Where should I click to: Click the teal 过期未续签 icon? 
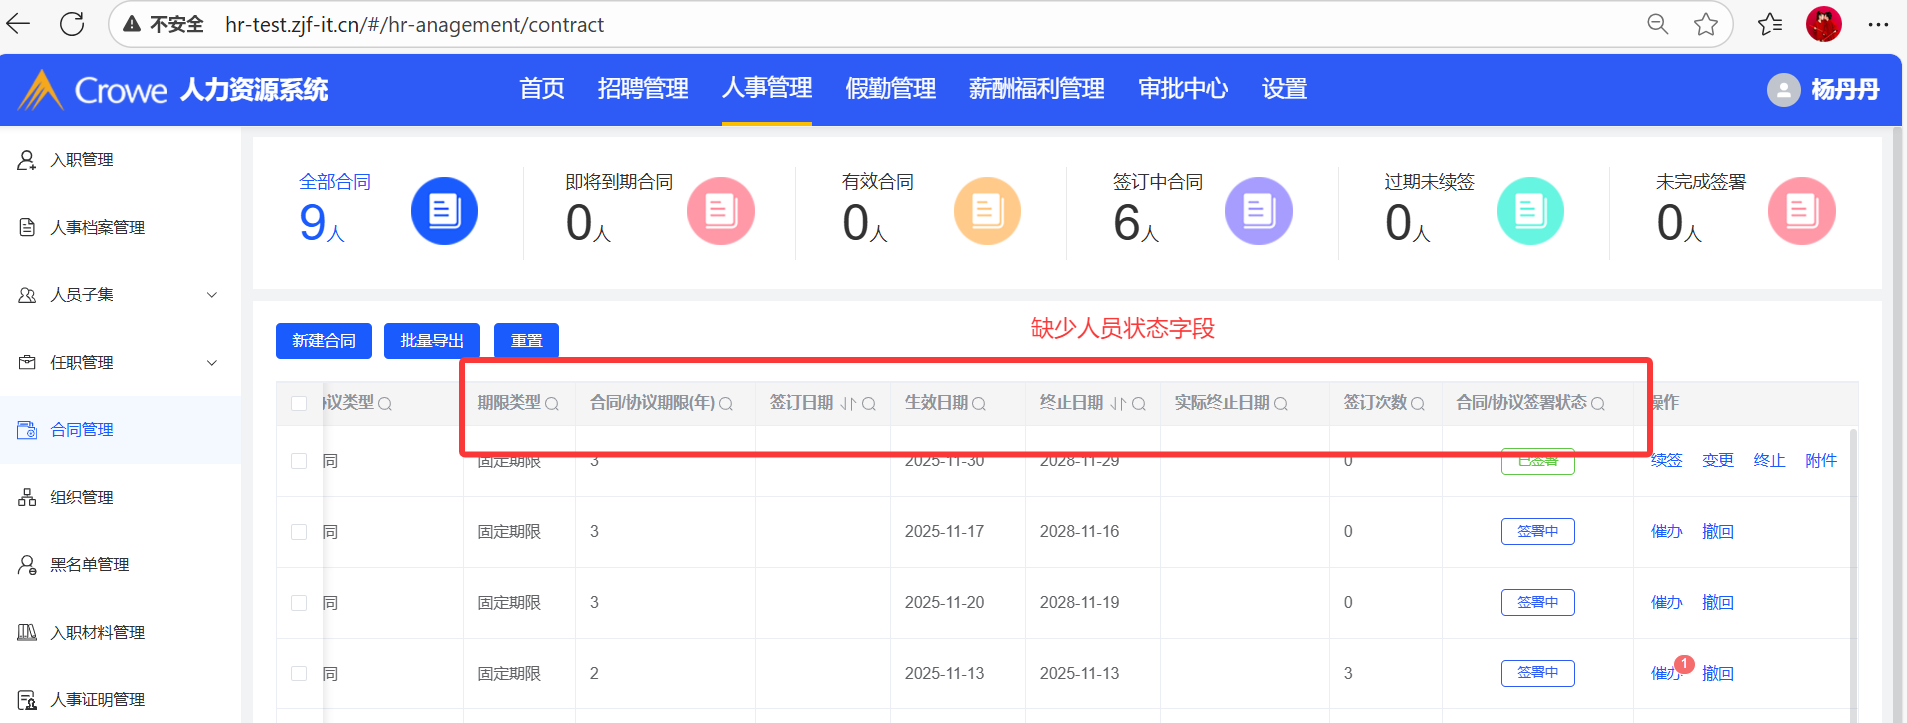(1529, 211)
